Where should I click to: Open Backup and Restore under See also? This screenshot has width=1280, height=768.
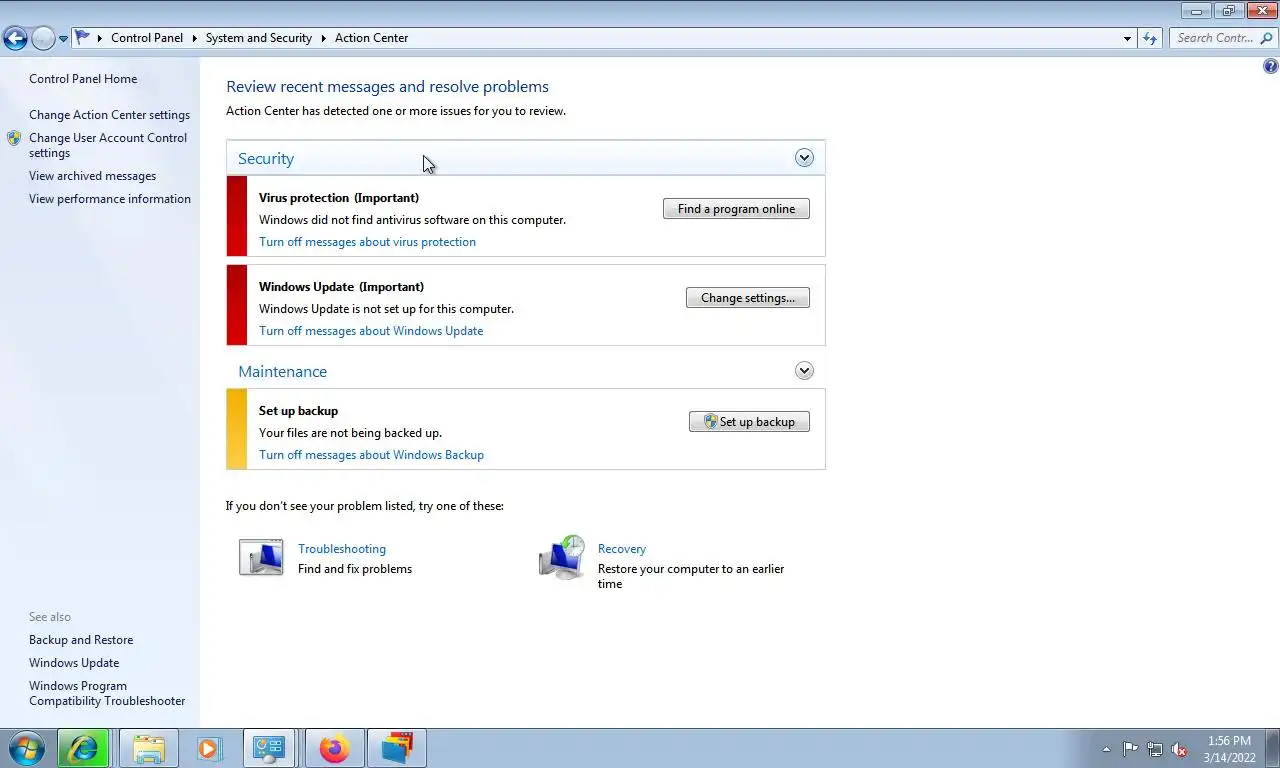(x=81, y=640)
